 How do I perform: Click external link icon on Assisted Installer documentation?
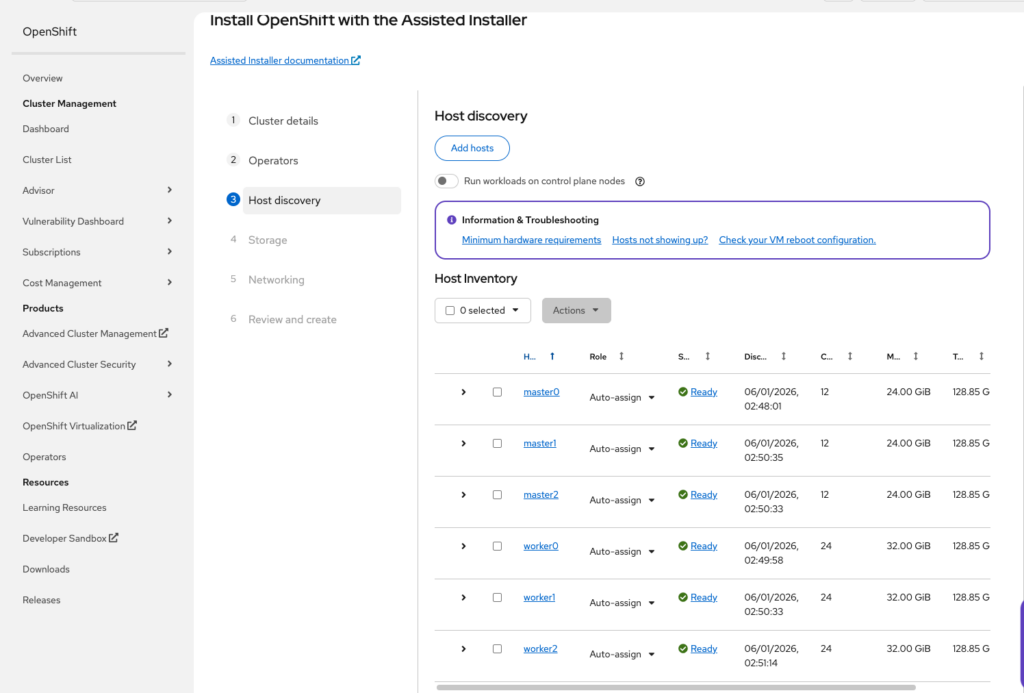point(356,60)
